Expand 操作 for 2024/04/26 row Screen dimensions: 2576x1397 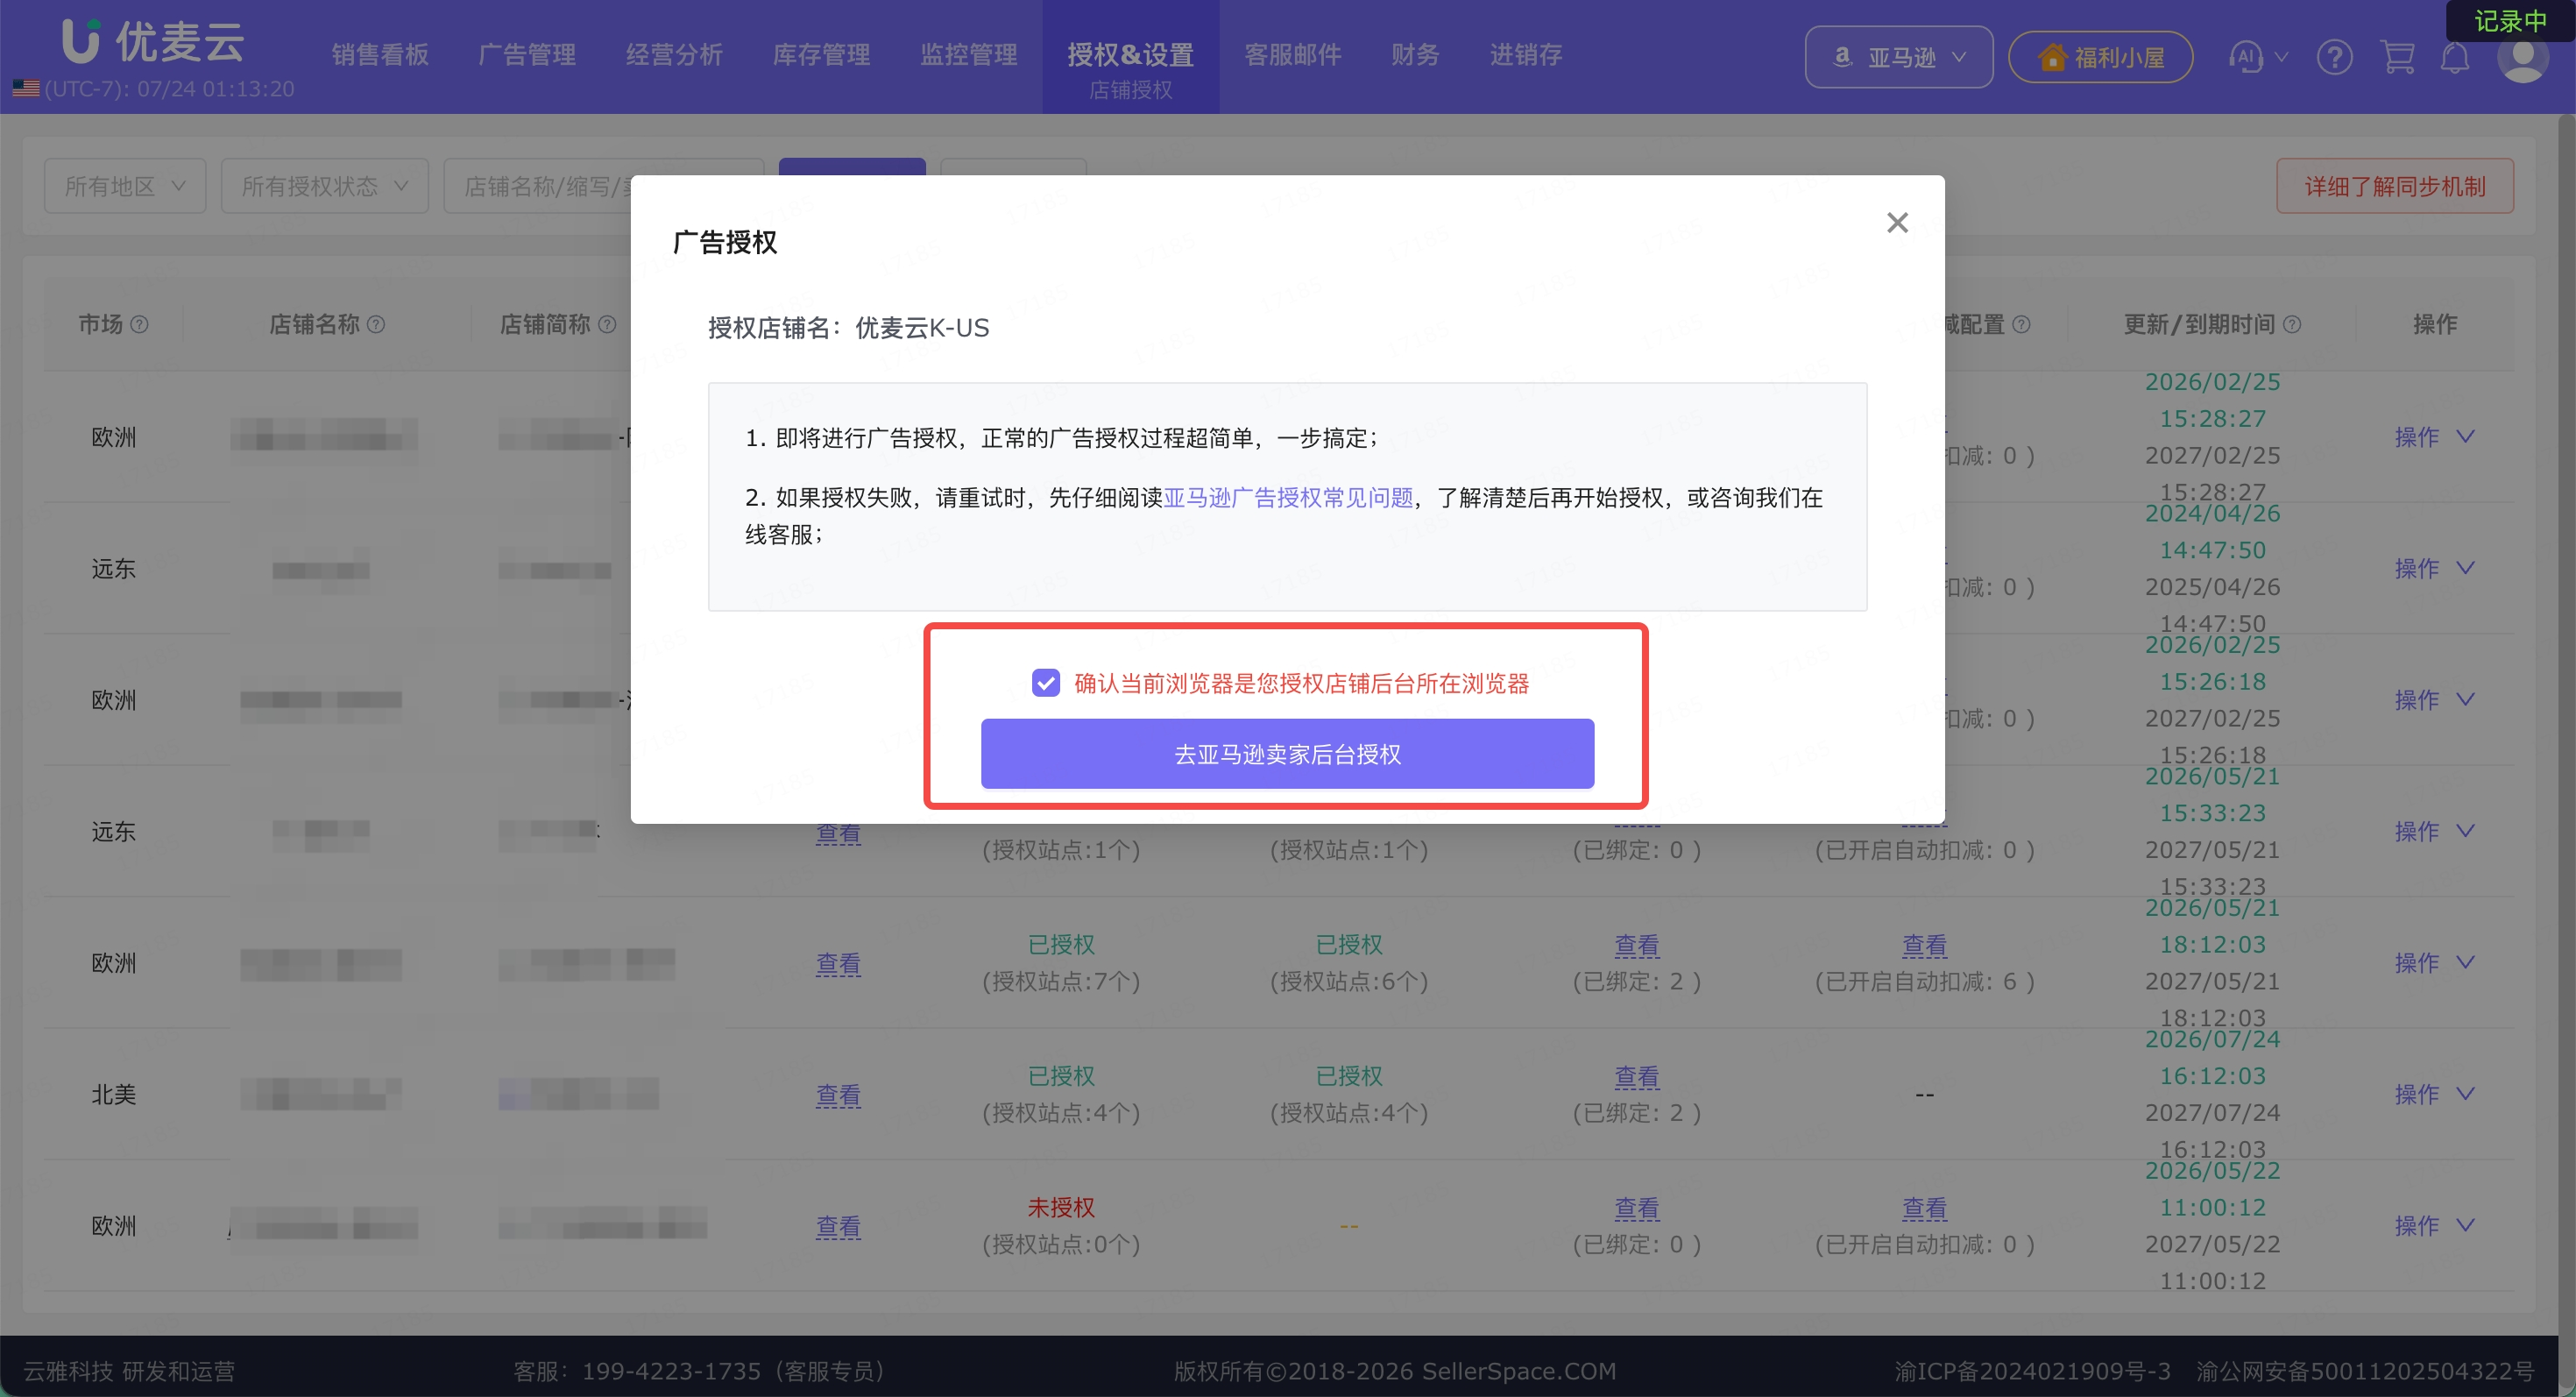click(x=2434, y=568)
